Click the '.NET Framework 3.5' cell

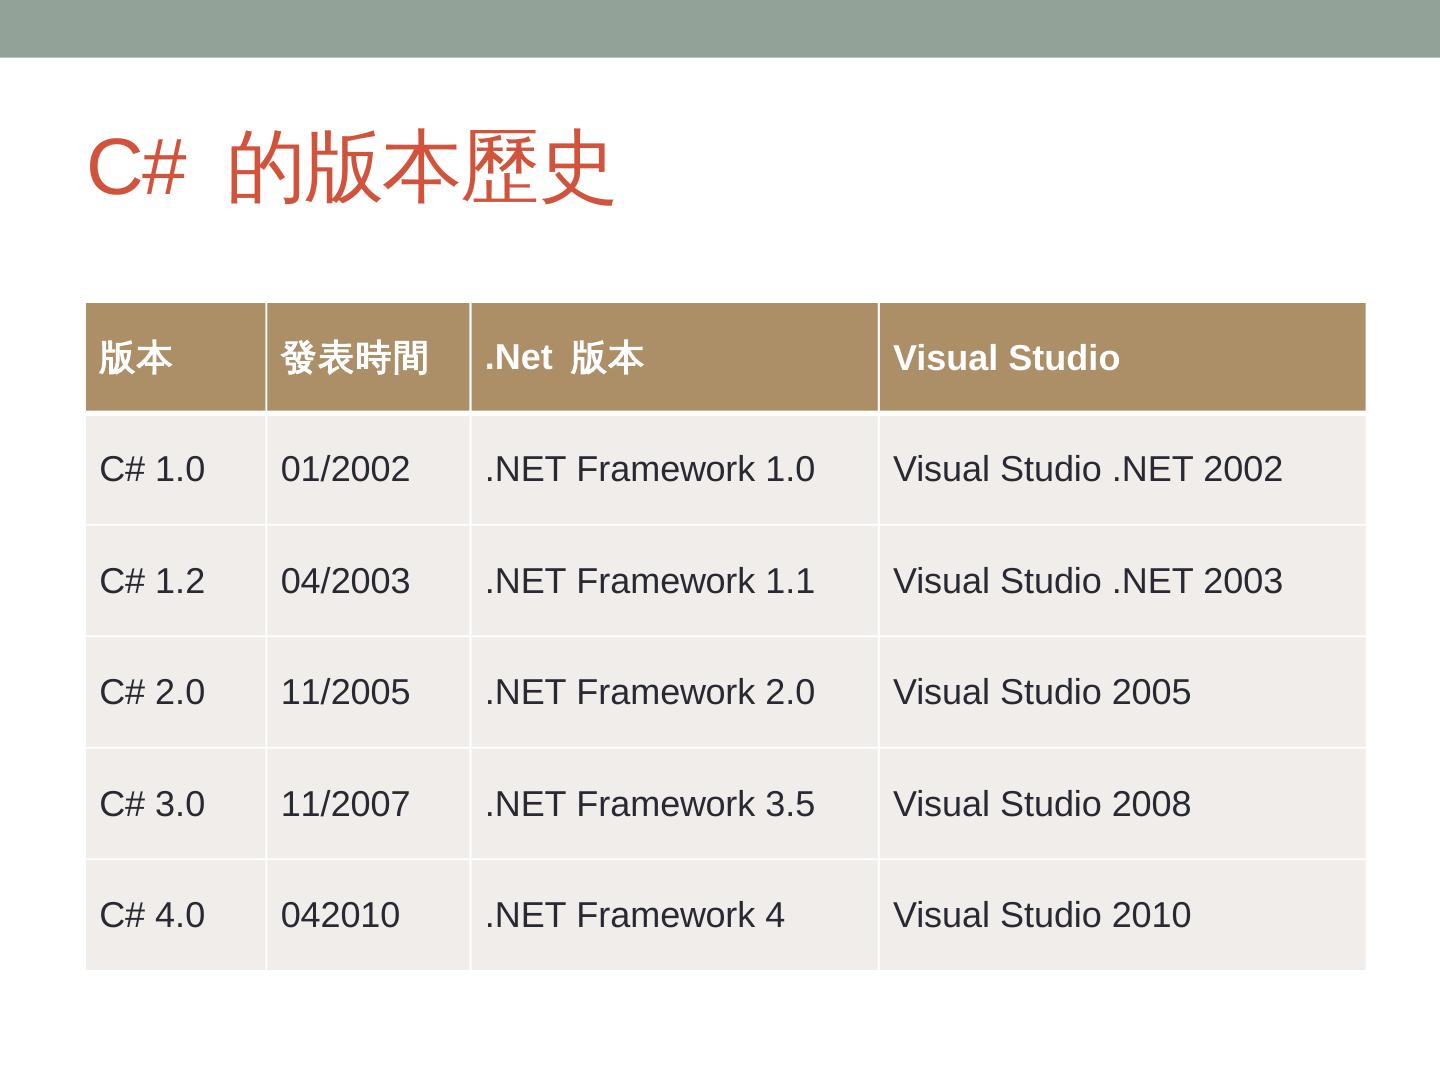click(x=650, y=804)
